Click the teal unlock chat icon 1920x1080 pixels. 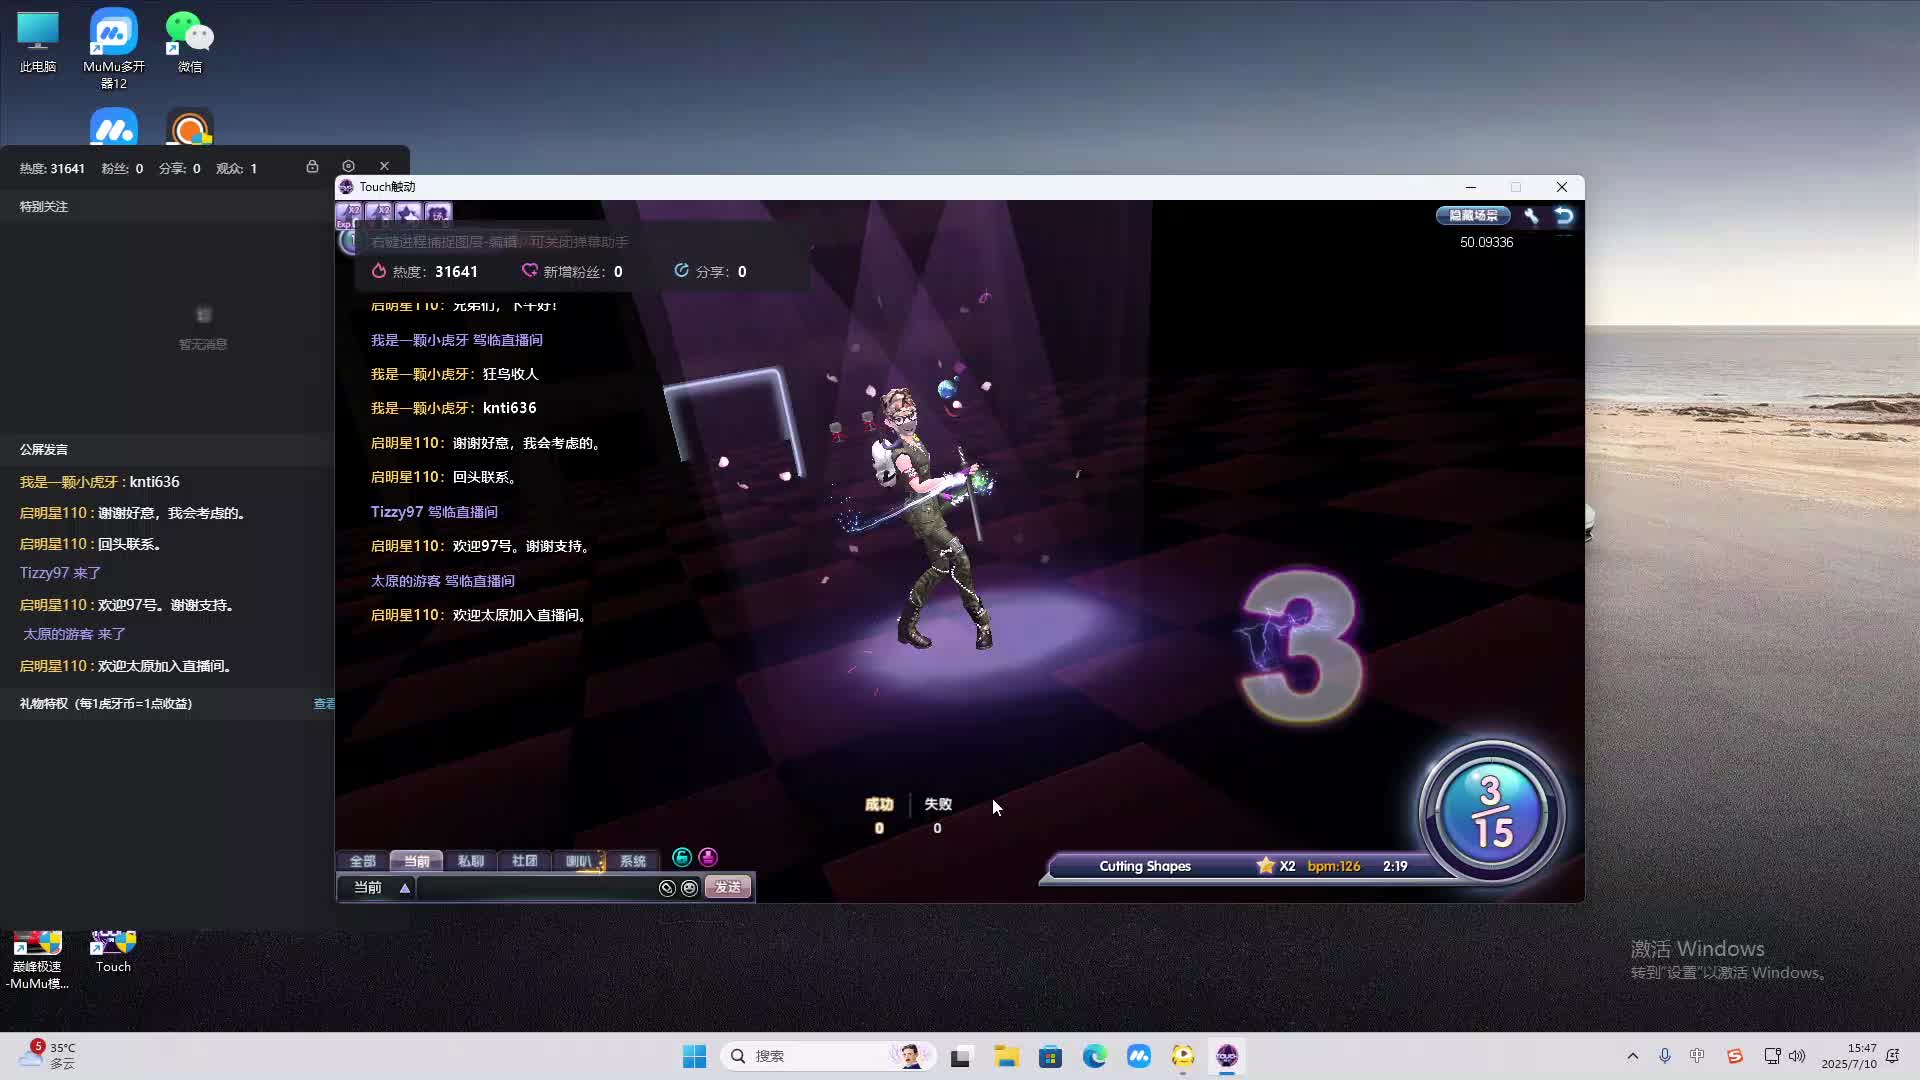pyautogui.click(x=682, y=857)
